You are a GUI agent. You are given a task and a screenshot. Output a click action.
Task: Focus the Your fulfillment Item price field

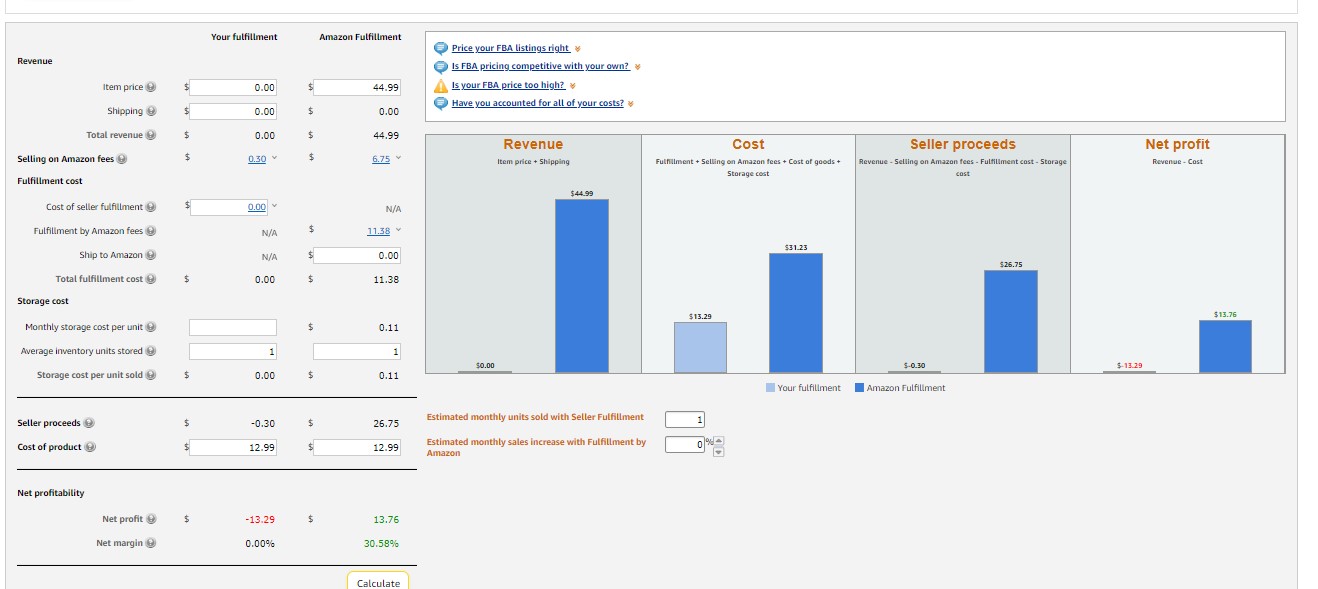pyautogui.click(x=233, y=87)
